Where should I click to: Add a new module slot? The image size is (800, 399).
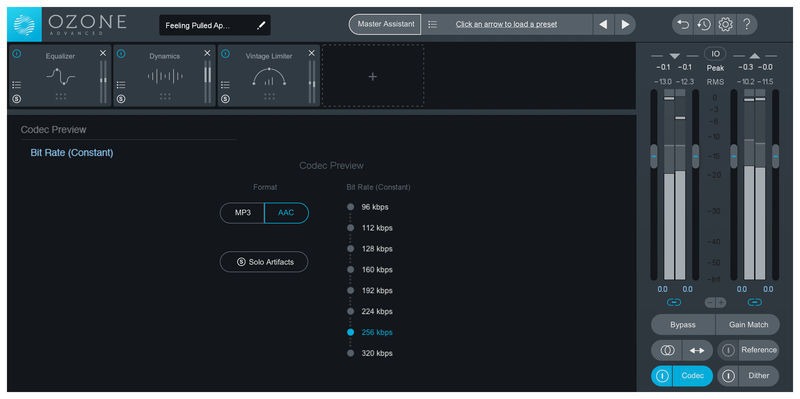click(x=373, y=76)
